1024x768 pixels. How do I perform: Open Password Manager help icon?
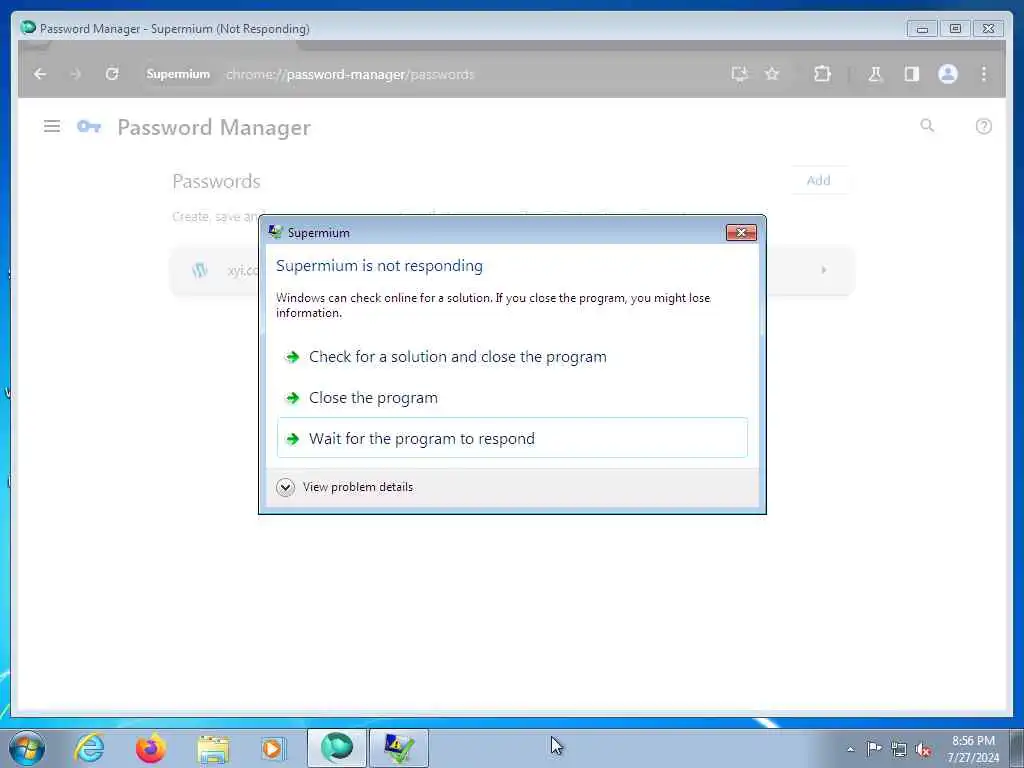(x=984, y=126)
